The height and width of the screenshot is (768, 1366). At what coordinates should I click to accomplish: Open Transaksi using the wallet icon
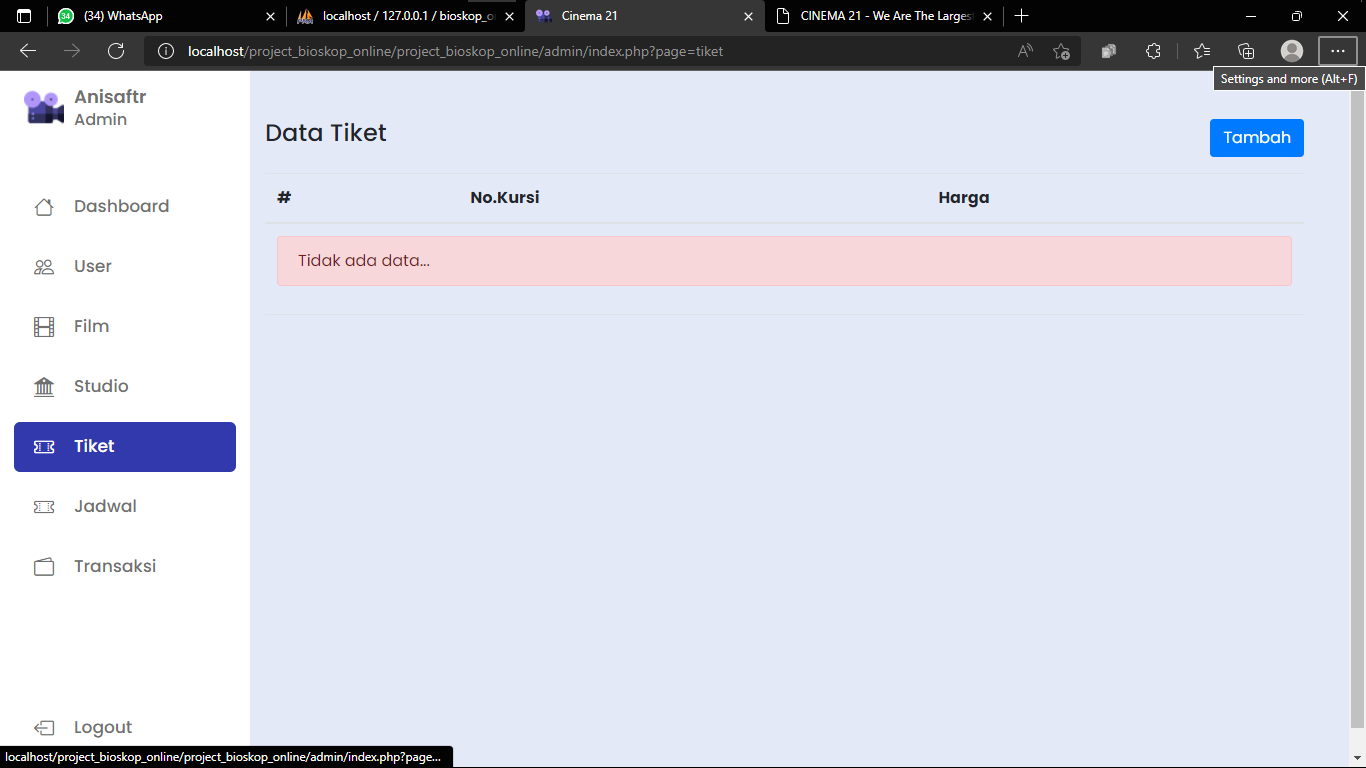coord(44,567)
